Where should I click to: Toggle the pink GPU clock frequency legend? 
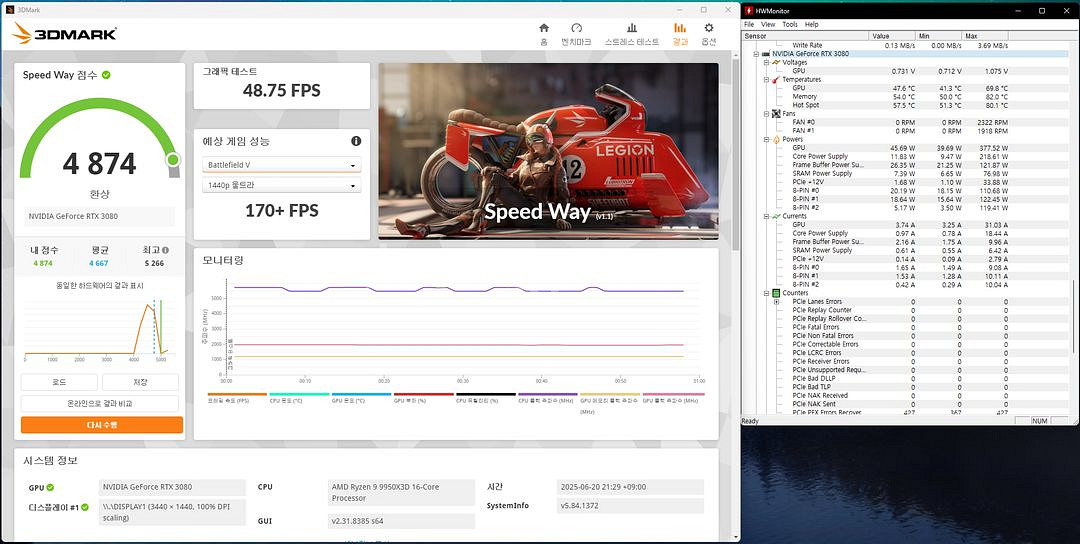pyautogui.click(x=672, y=398)
